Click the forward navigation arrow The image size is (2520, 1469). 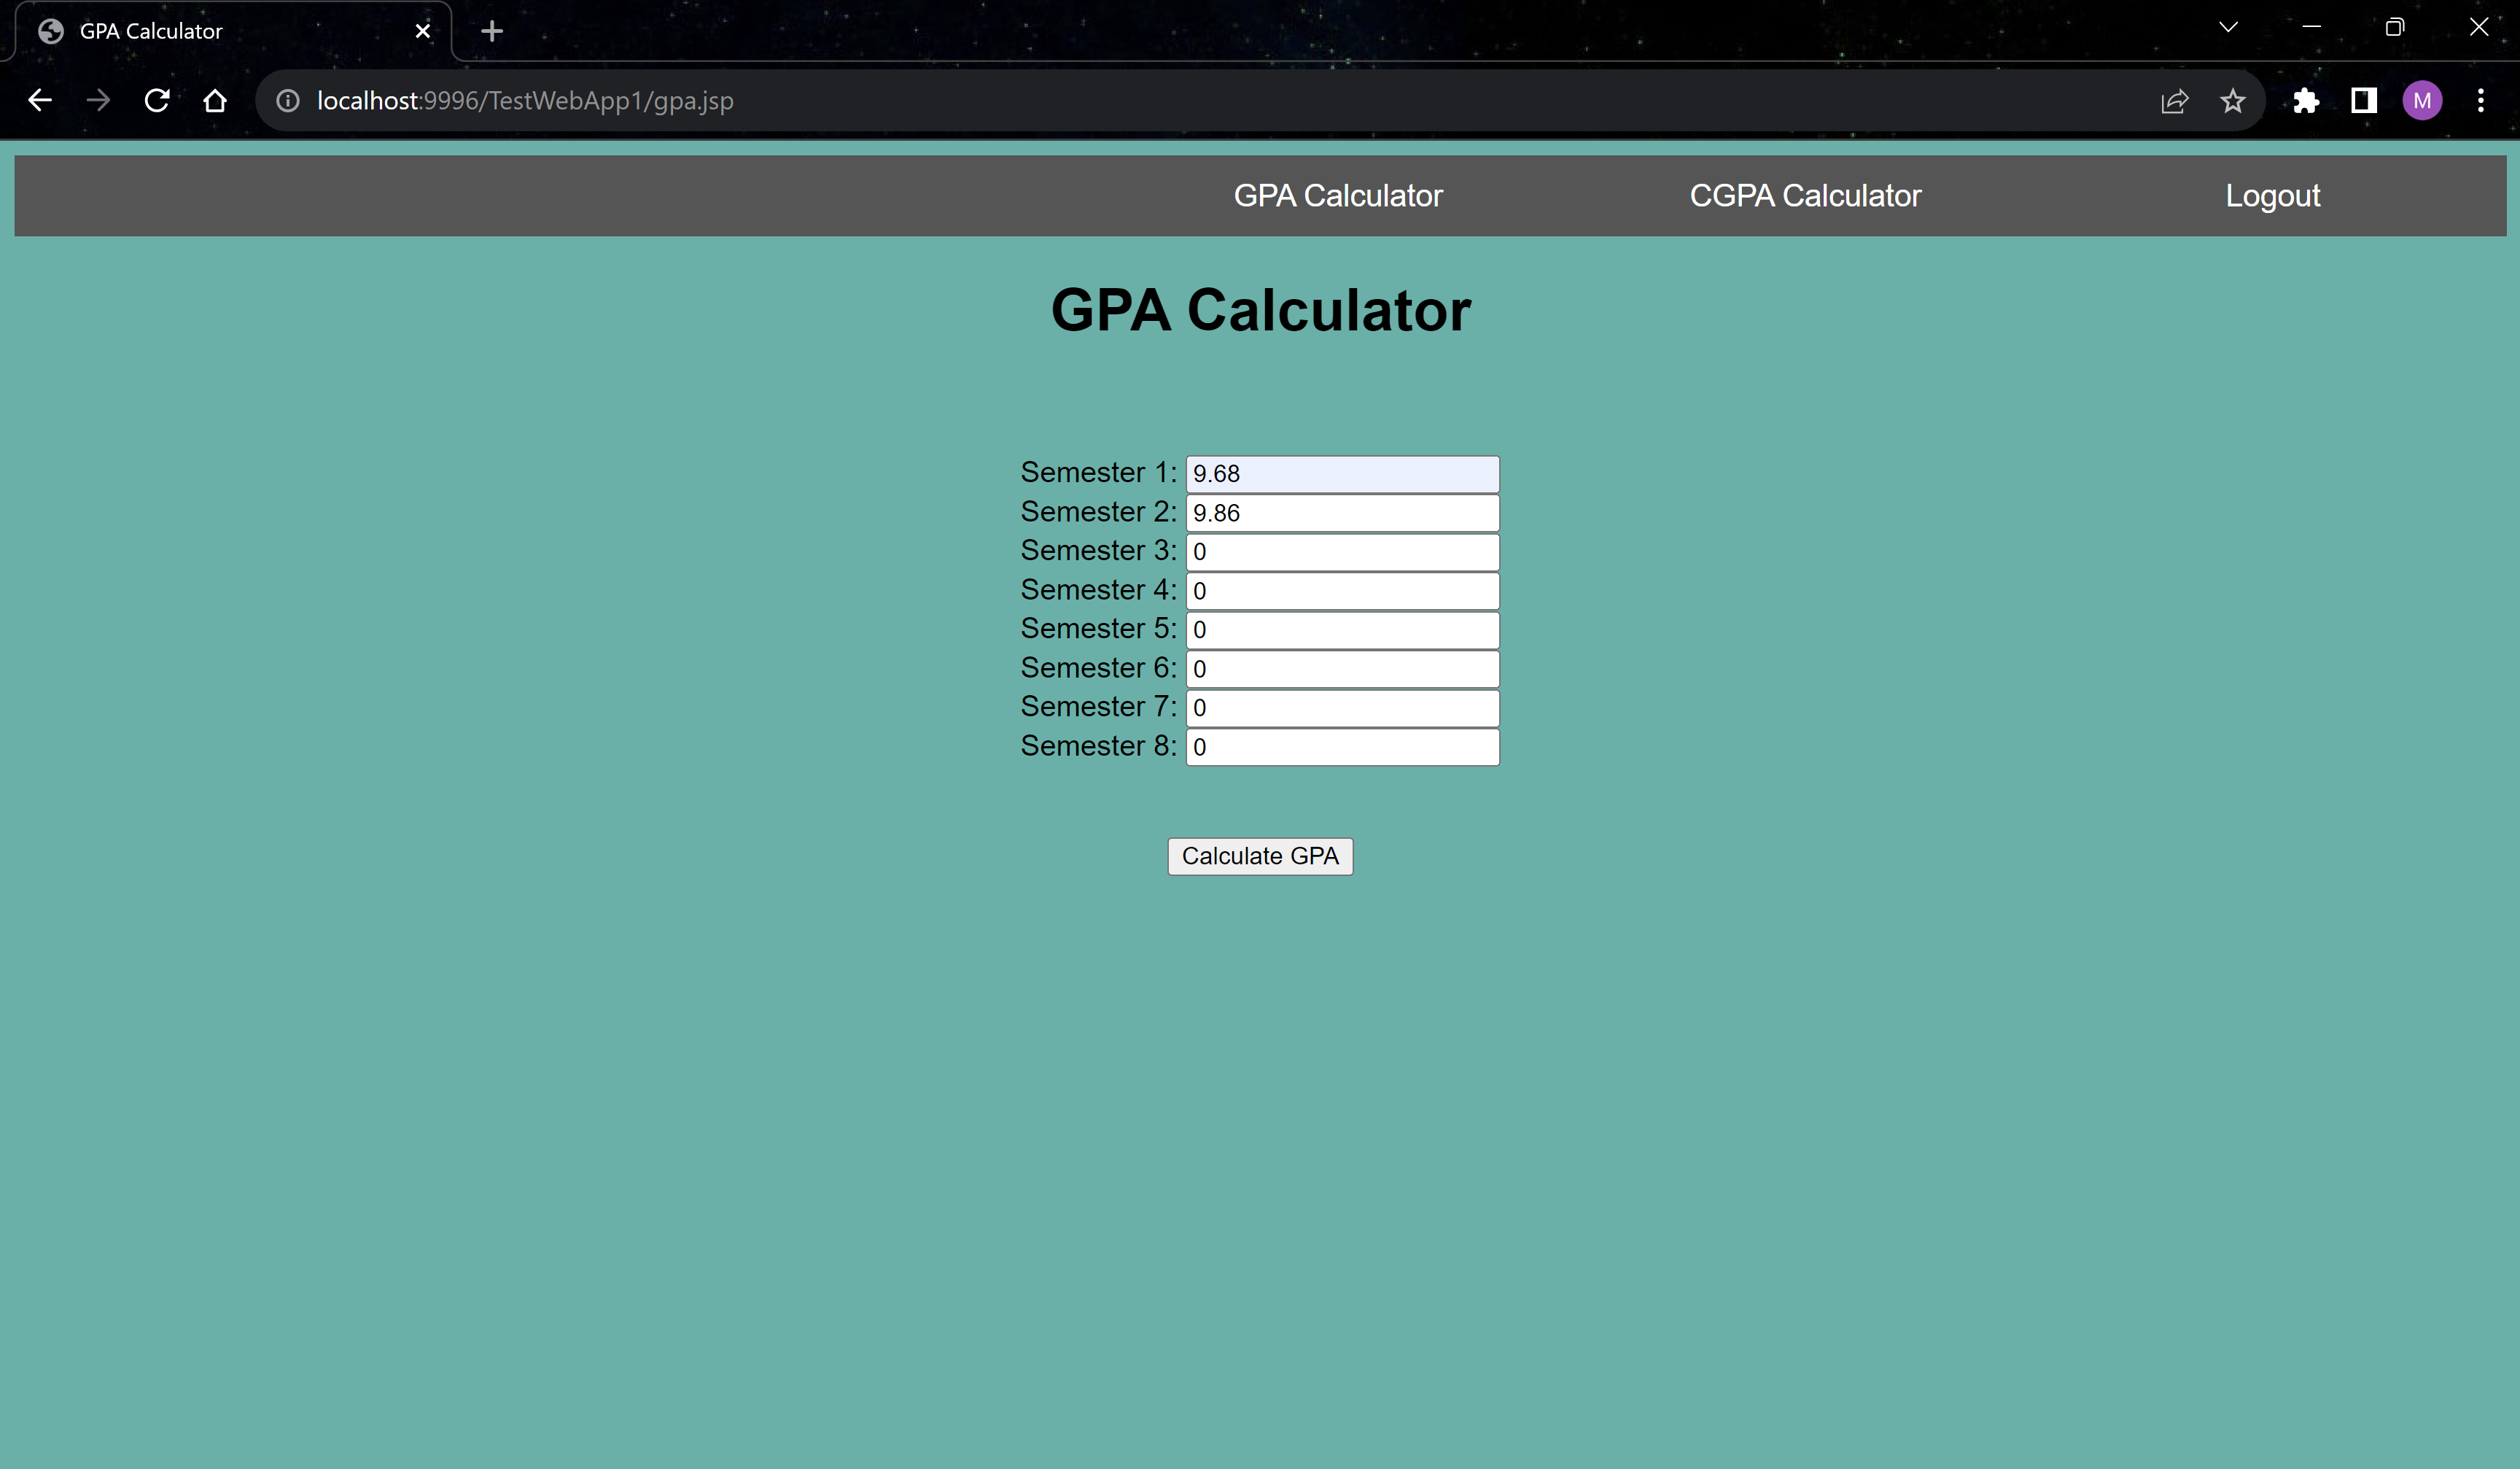click(x=98, y=100)
